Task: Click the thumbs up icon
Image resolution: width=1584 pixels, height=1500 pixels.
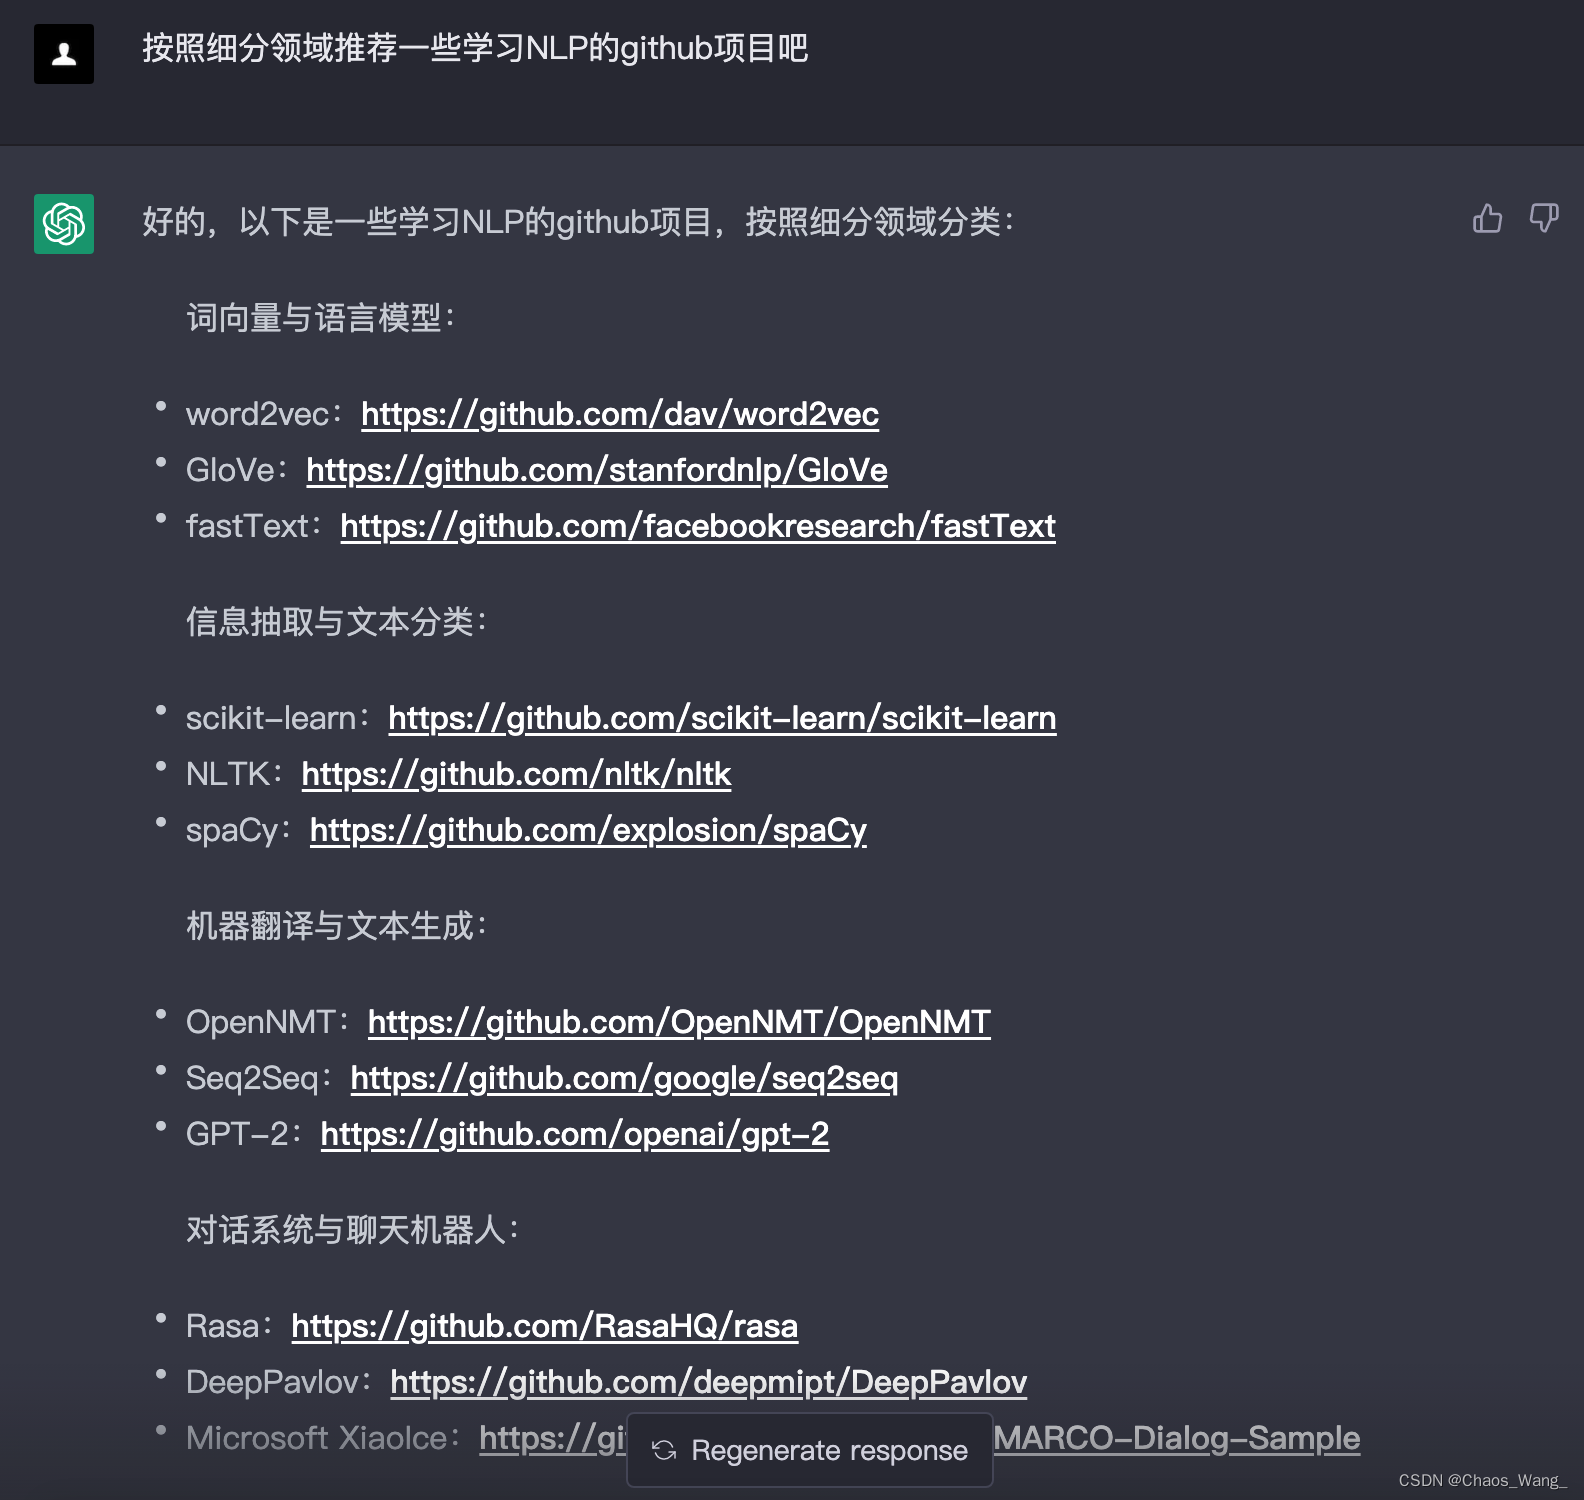Action: click(x=1487, y=218)
